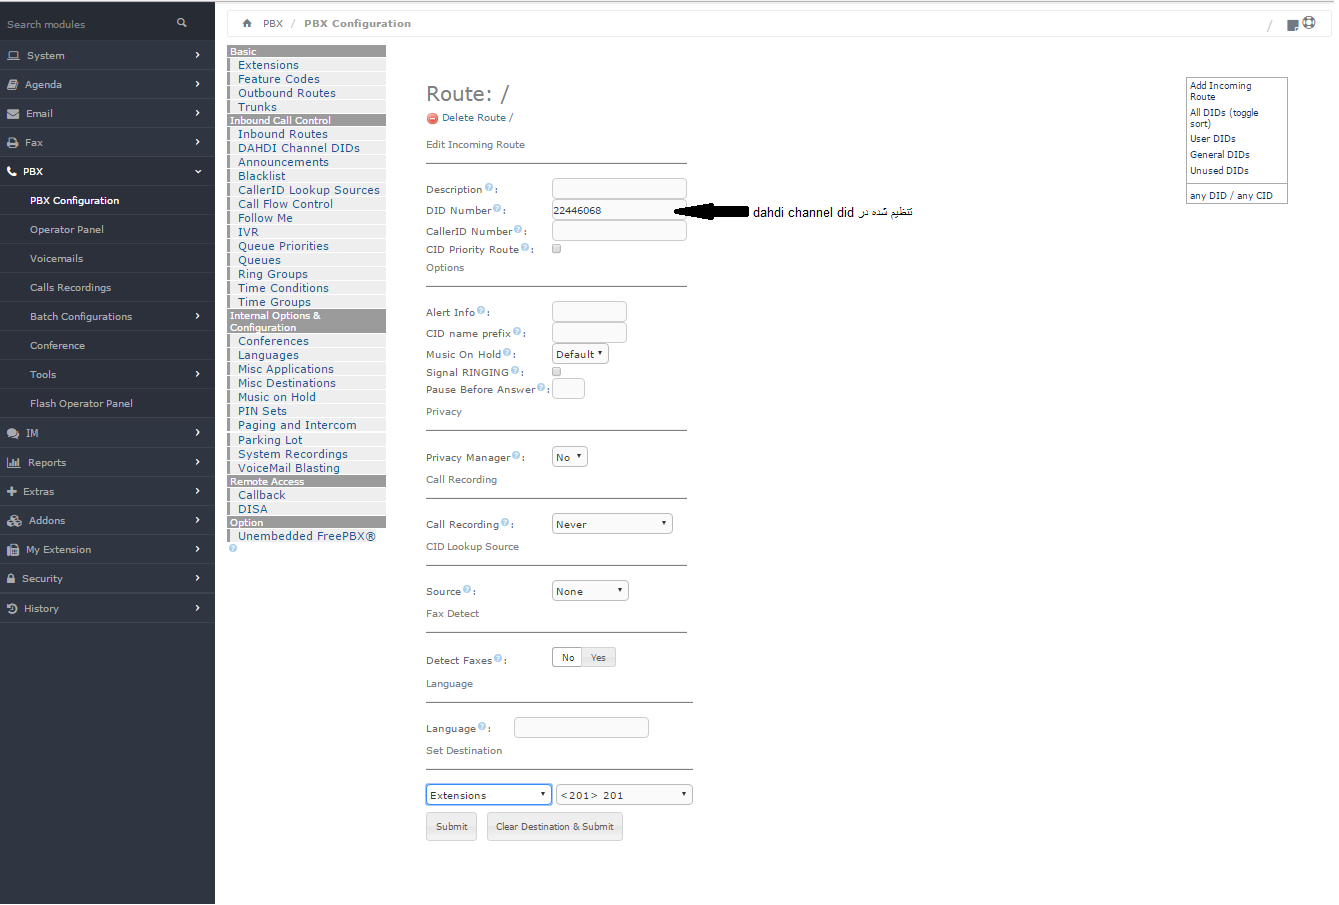Click the DID Number input field
The height and width of the screenshot is (905, 1339).
tap(619, 210)
